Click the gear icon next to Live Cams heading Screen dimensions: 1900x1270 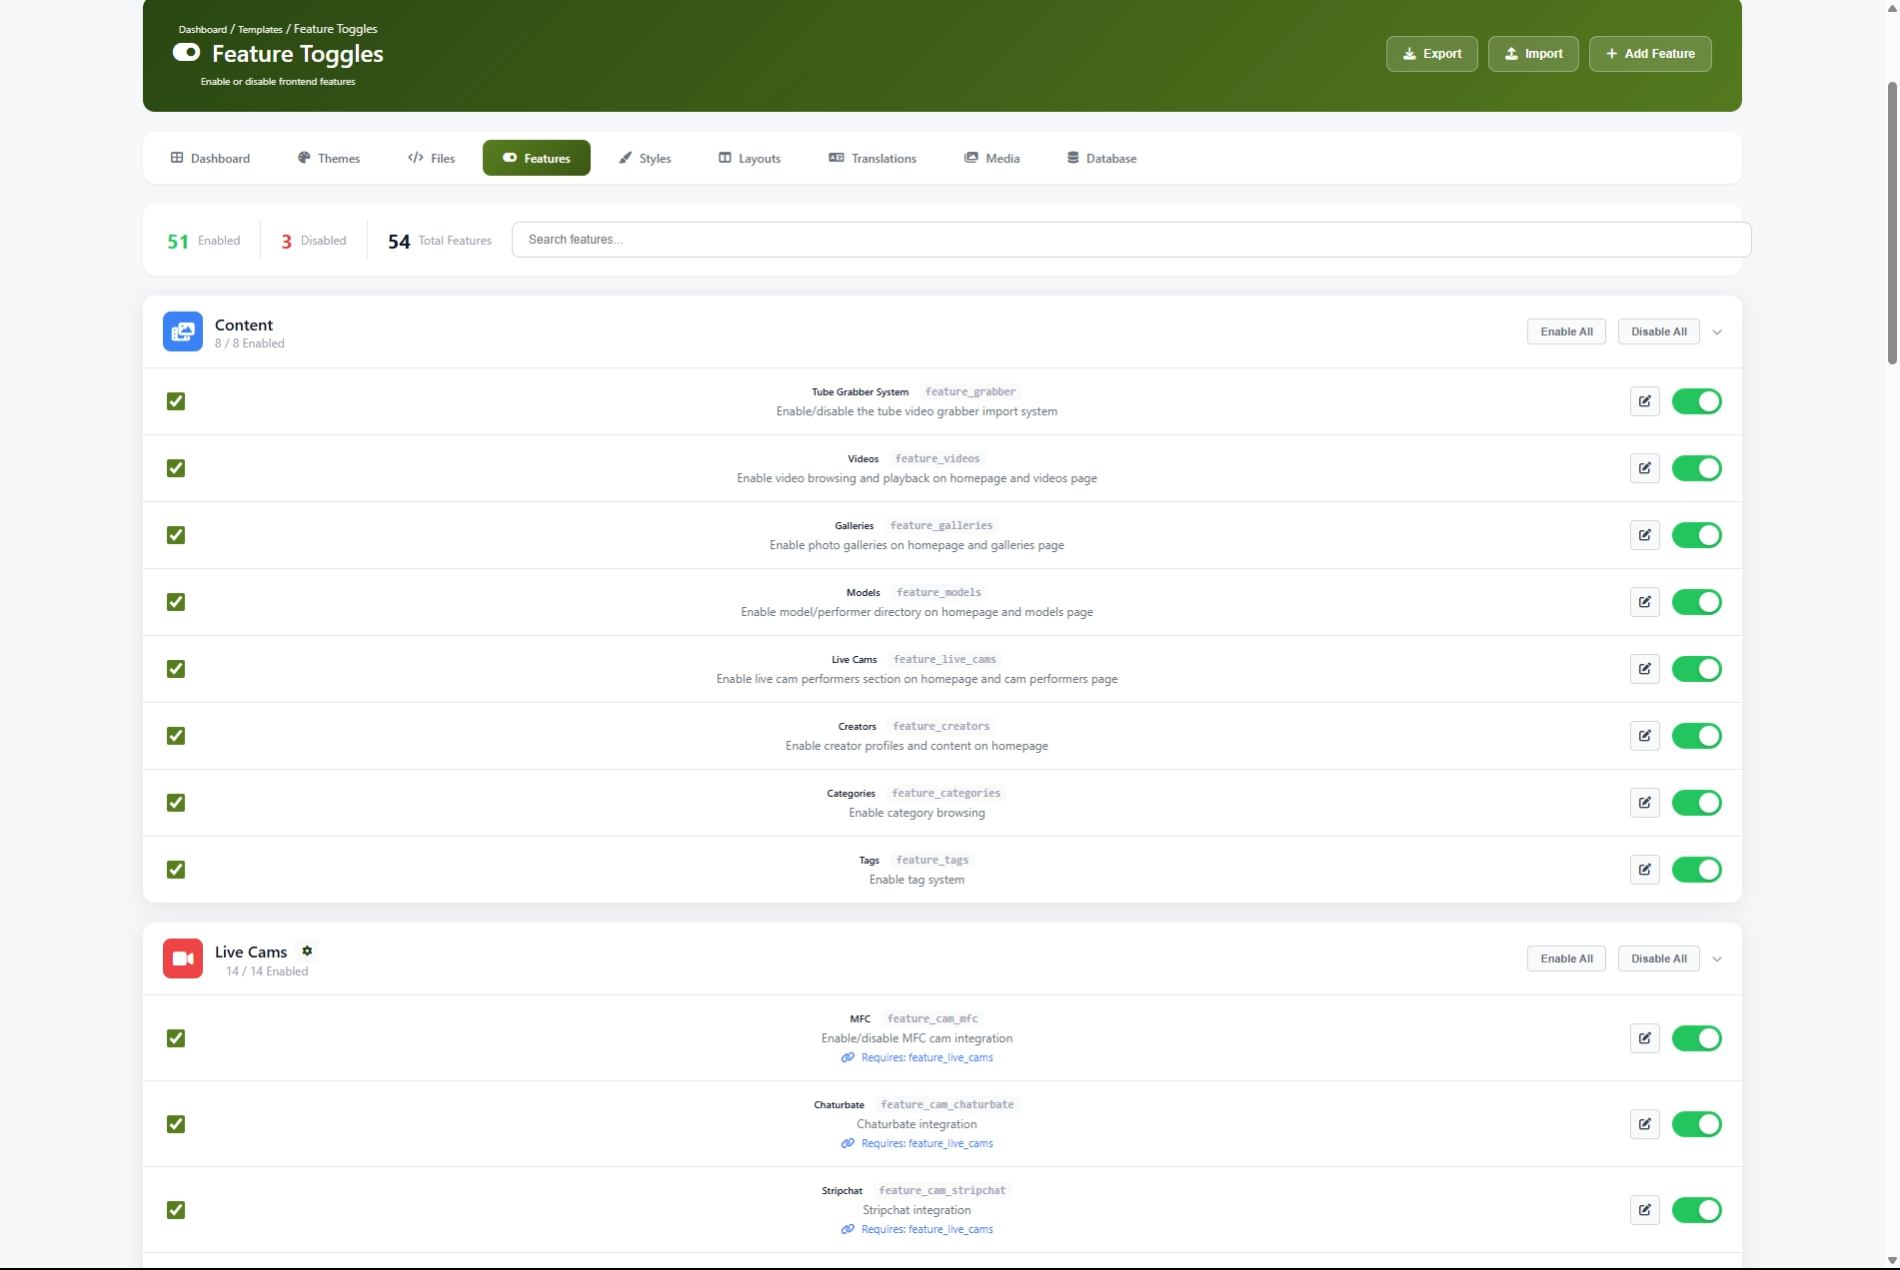pos(307,951)
